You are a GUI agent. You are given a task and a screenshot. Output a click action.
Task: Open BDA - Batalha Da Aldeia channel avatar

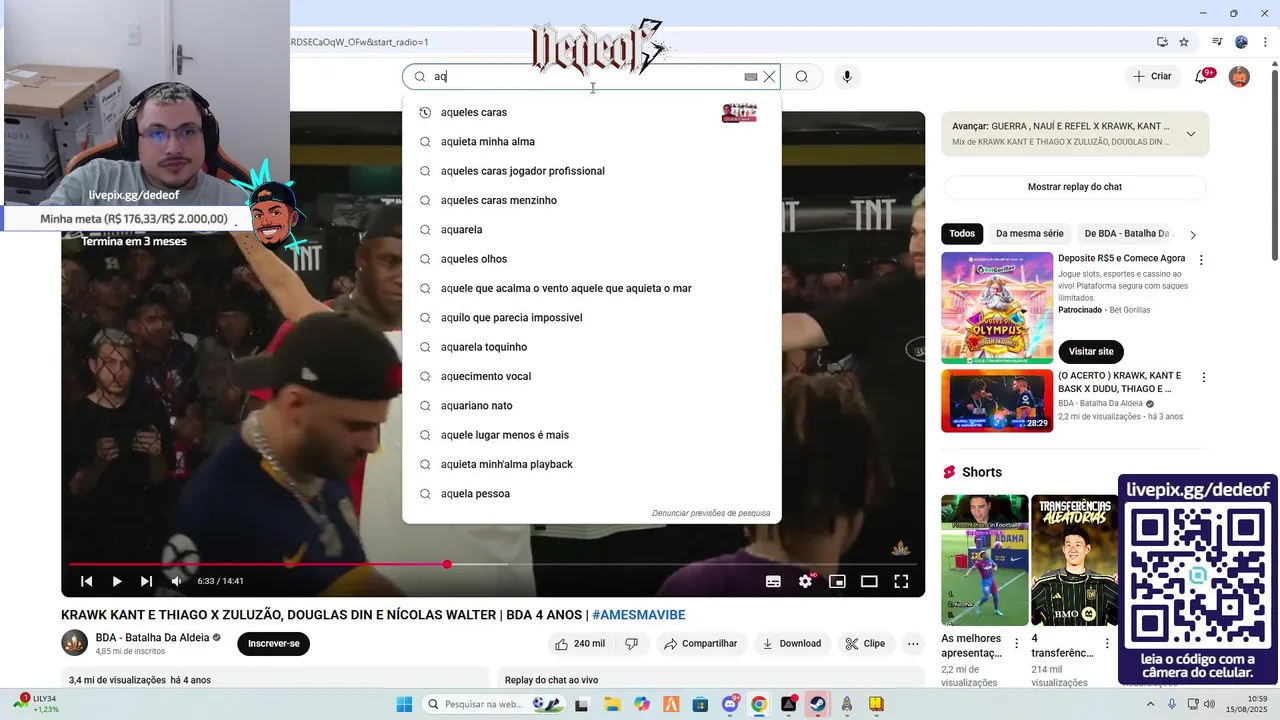tap(75, 643)
